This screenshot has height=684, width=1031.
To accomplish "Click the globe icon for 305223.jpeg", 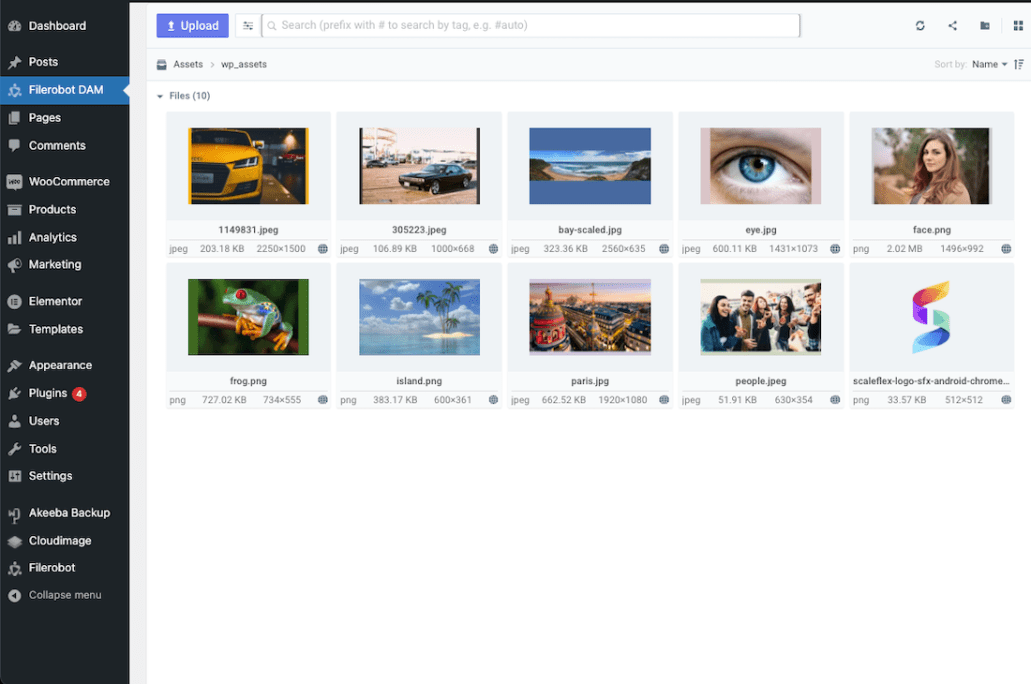I will pos(493,249).
